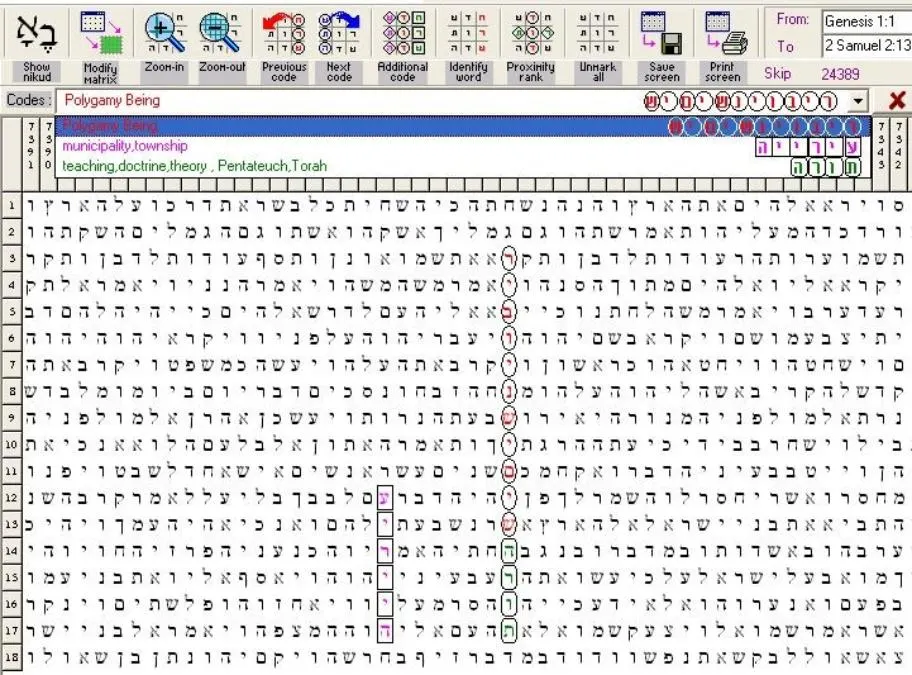Print screen using the printer icon
912x675 pixels.
723,47
